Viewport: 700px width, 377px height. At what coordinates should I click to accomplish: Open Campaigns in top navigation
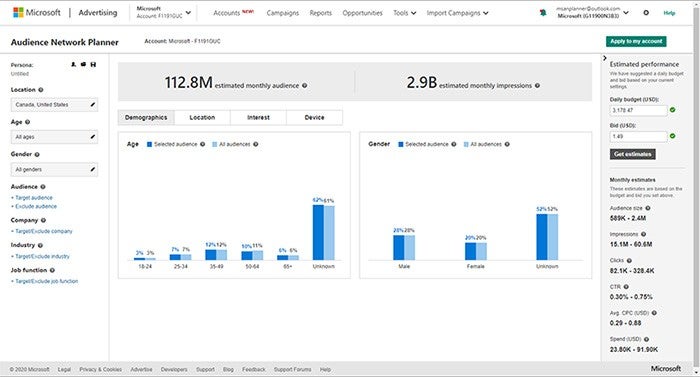tap(283, 13)
